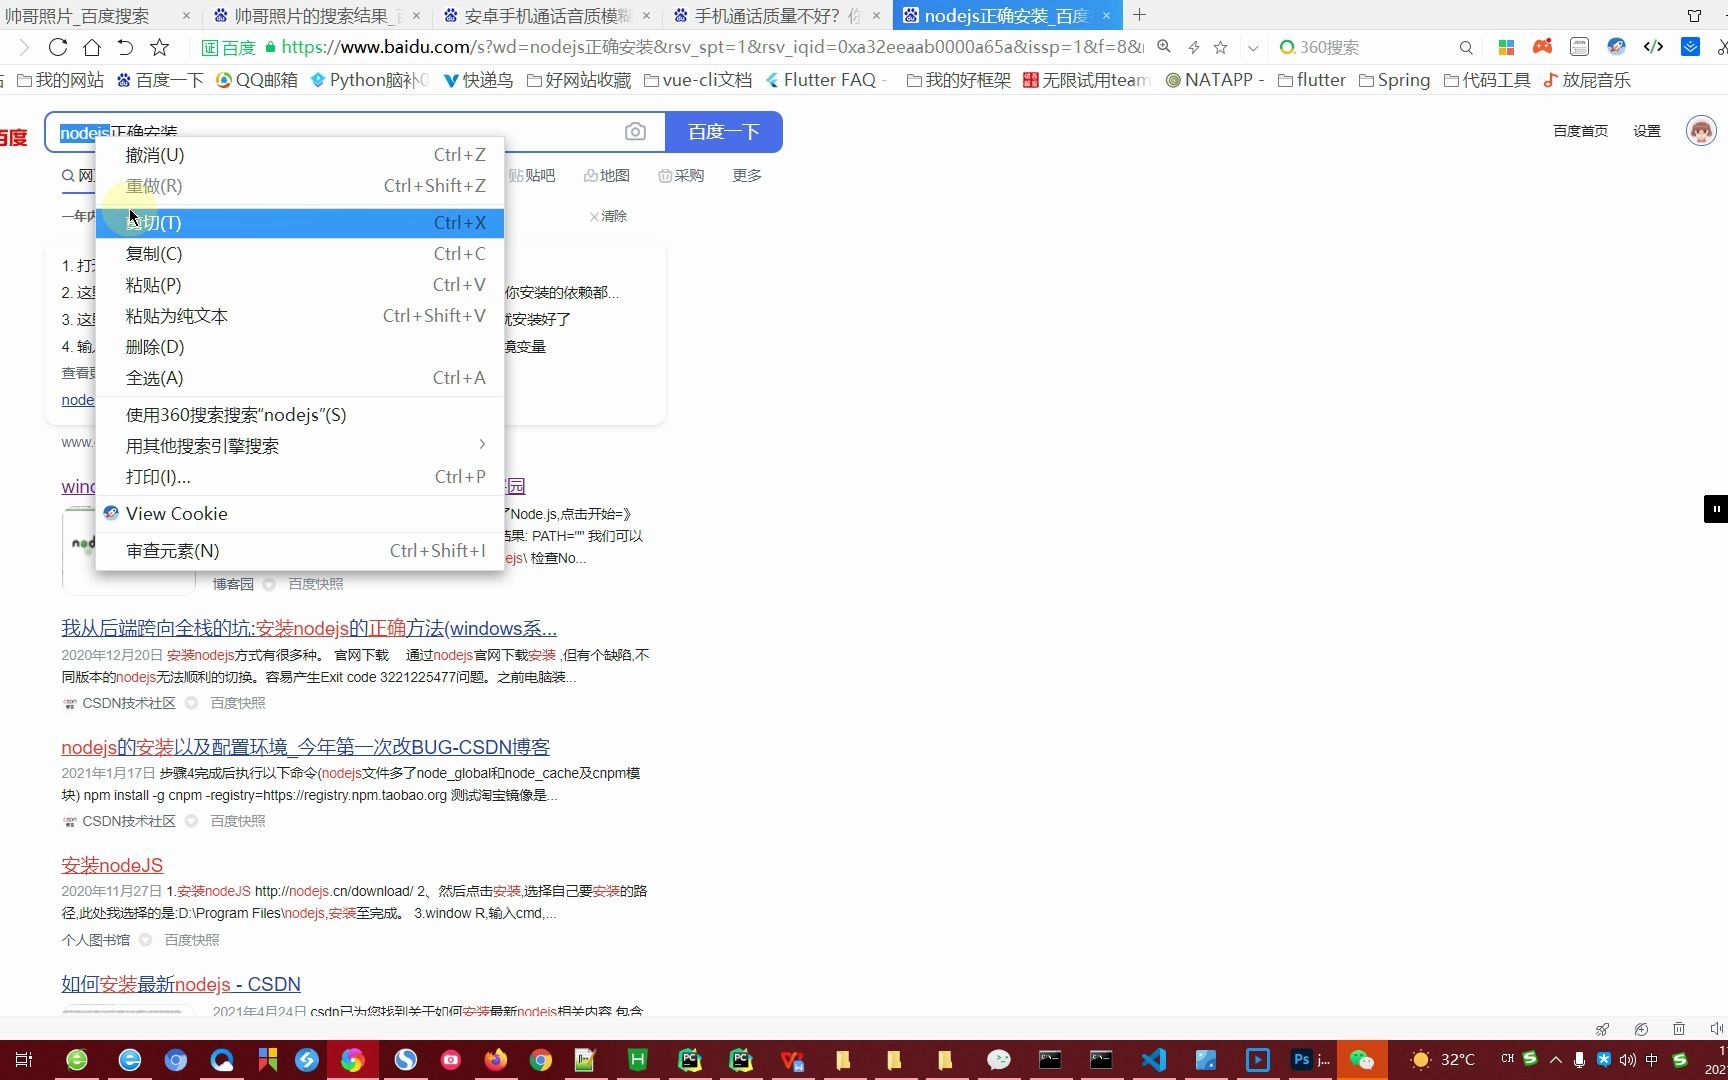This screenshot has width=1728, height=1080.
Task: Choose 复制(C) from context menu
Action: (300, 254)
